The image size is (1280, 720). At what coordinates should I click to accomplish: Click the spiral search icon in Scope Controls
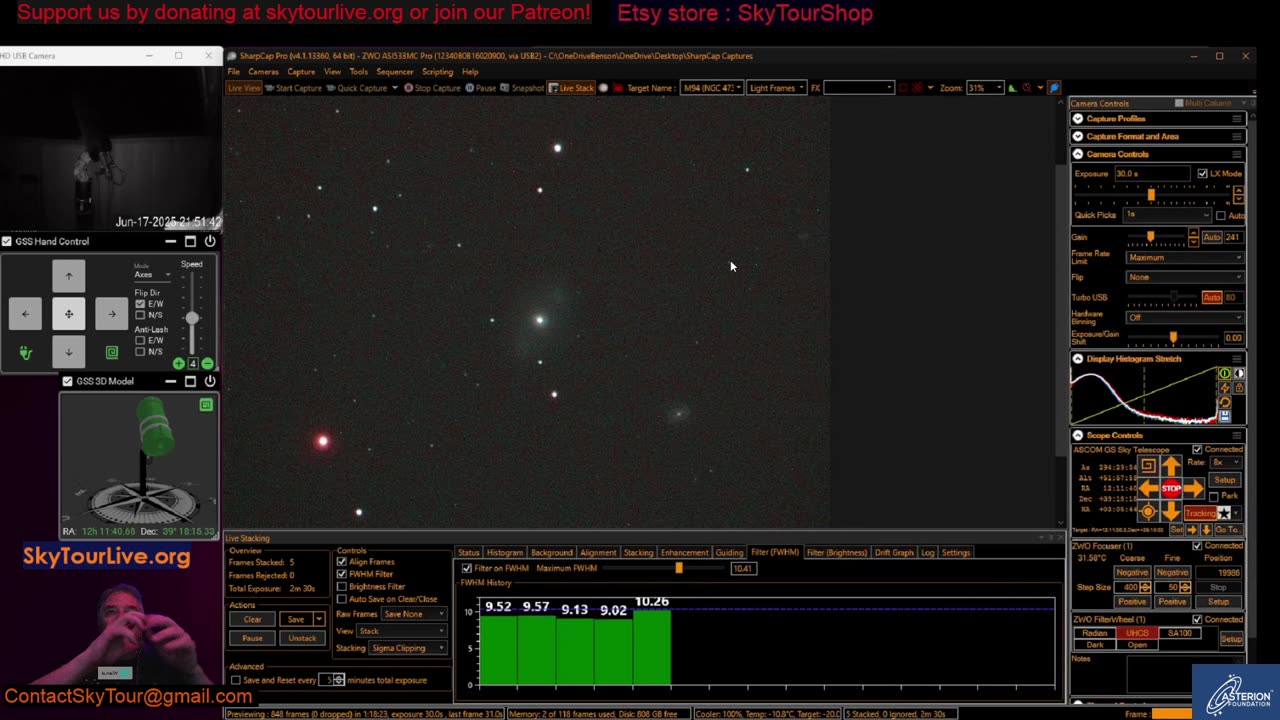pos(1148,466)
